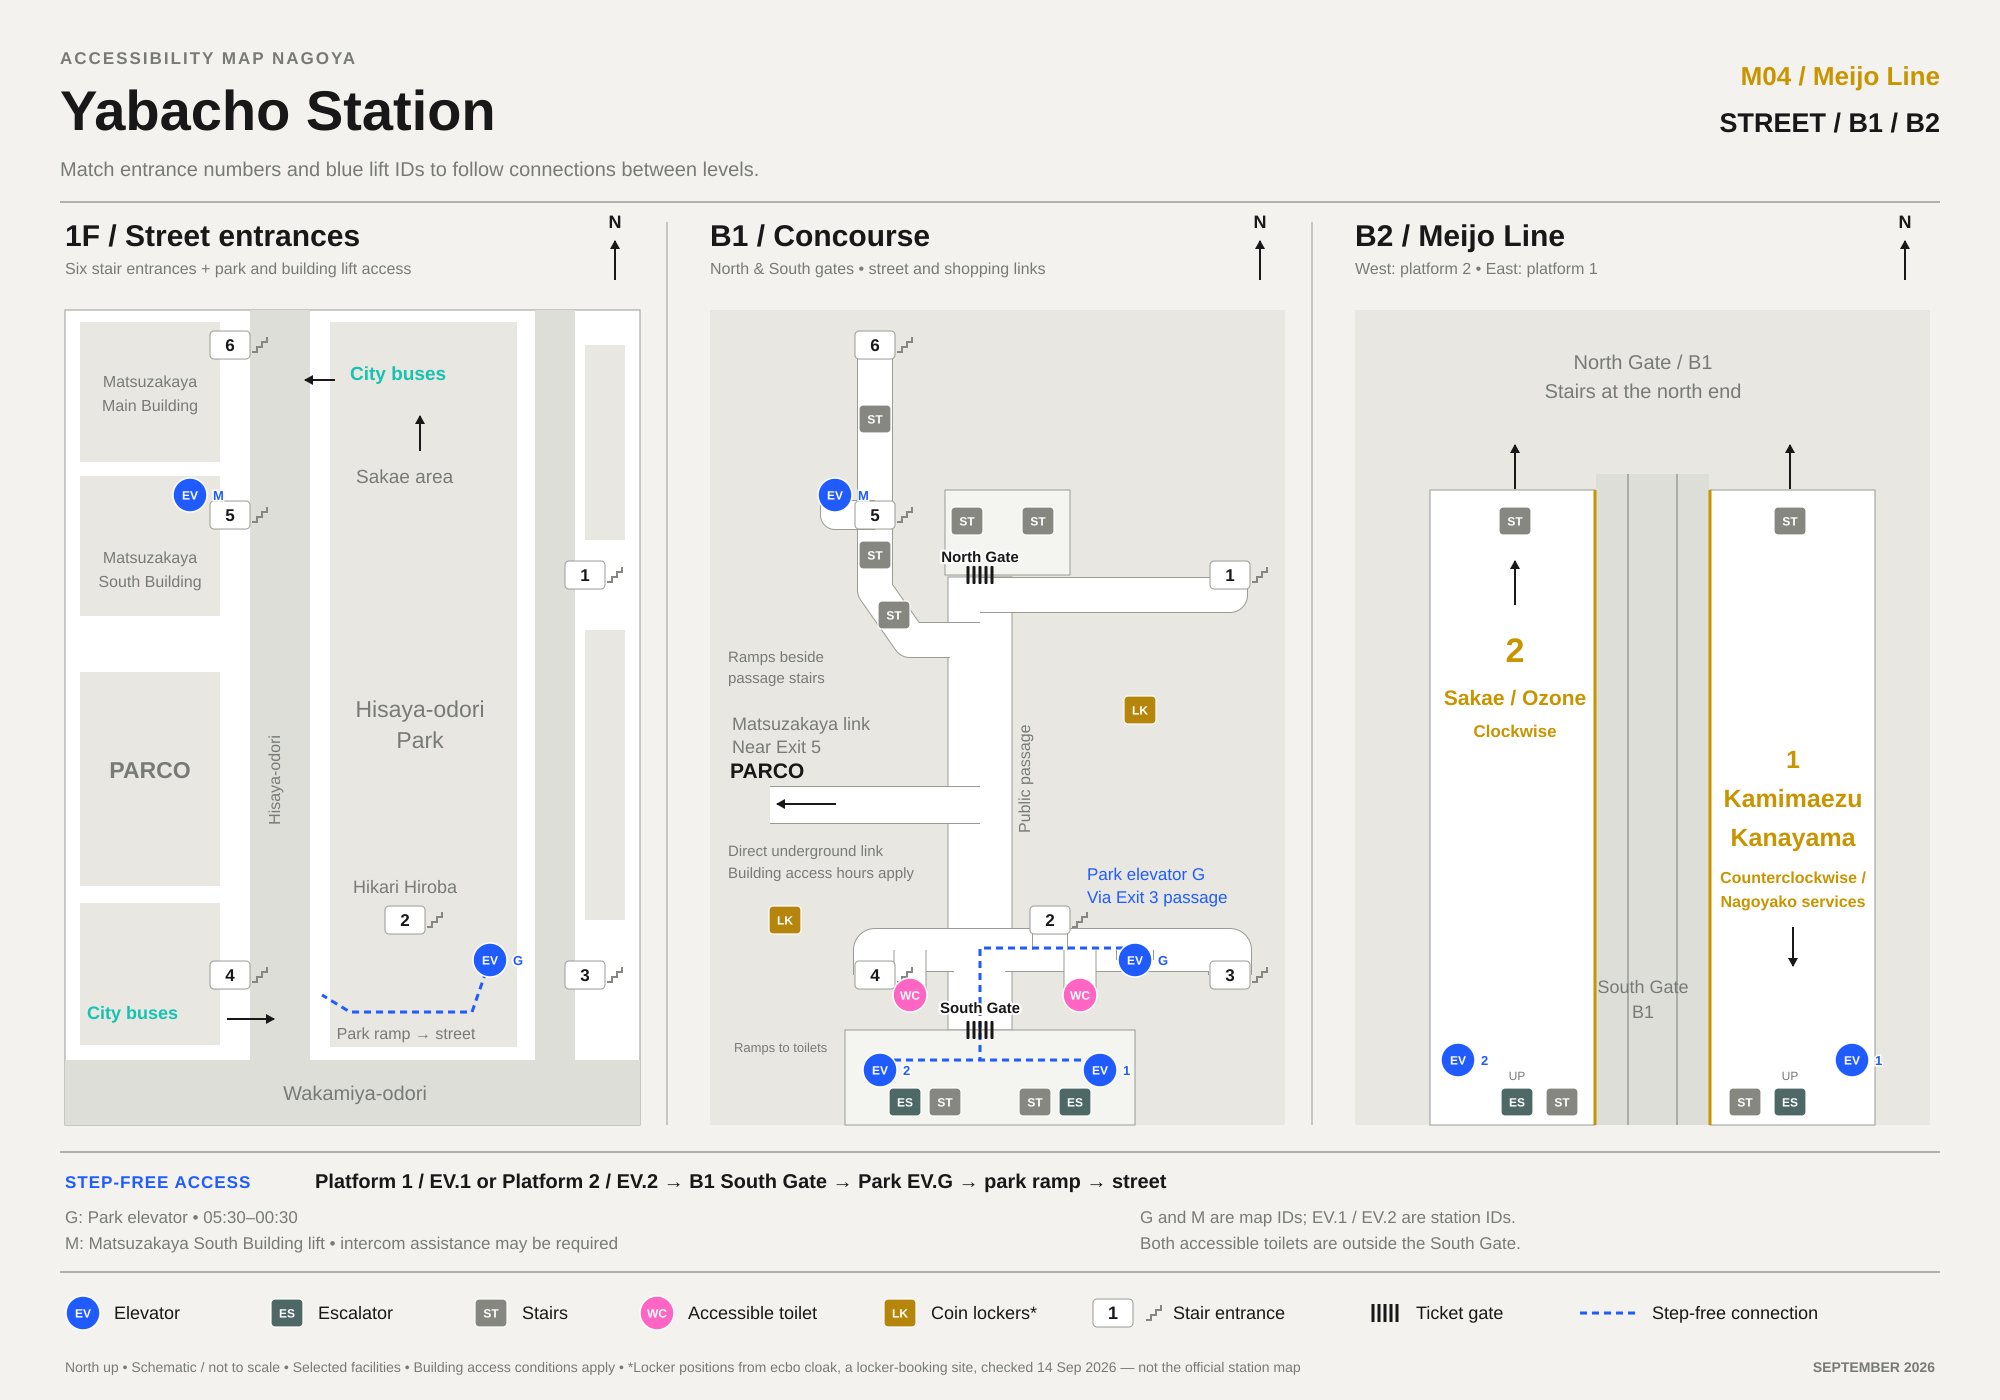Click the Accessible toilet WC legend icon

click(x=657, y=1313)
